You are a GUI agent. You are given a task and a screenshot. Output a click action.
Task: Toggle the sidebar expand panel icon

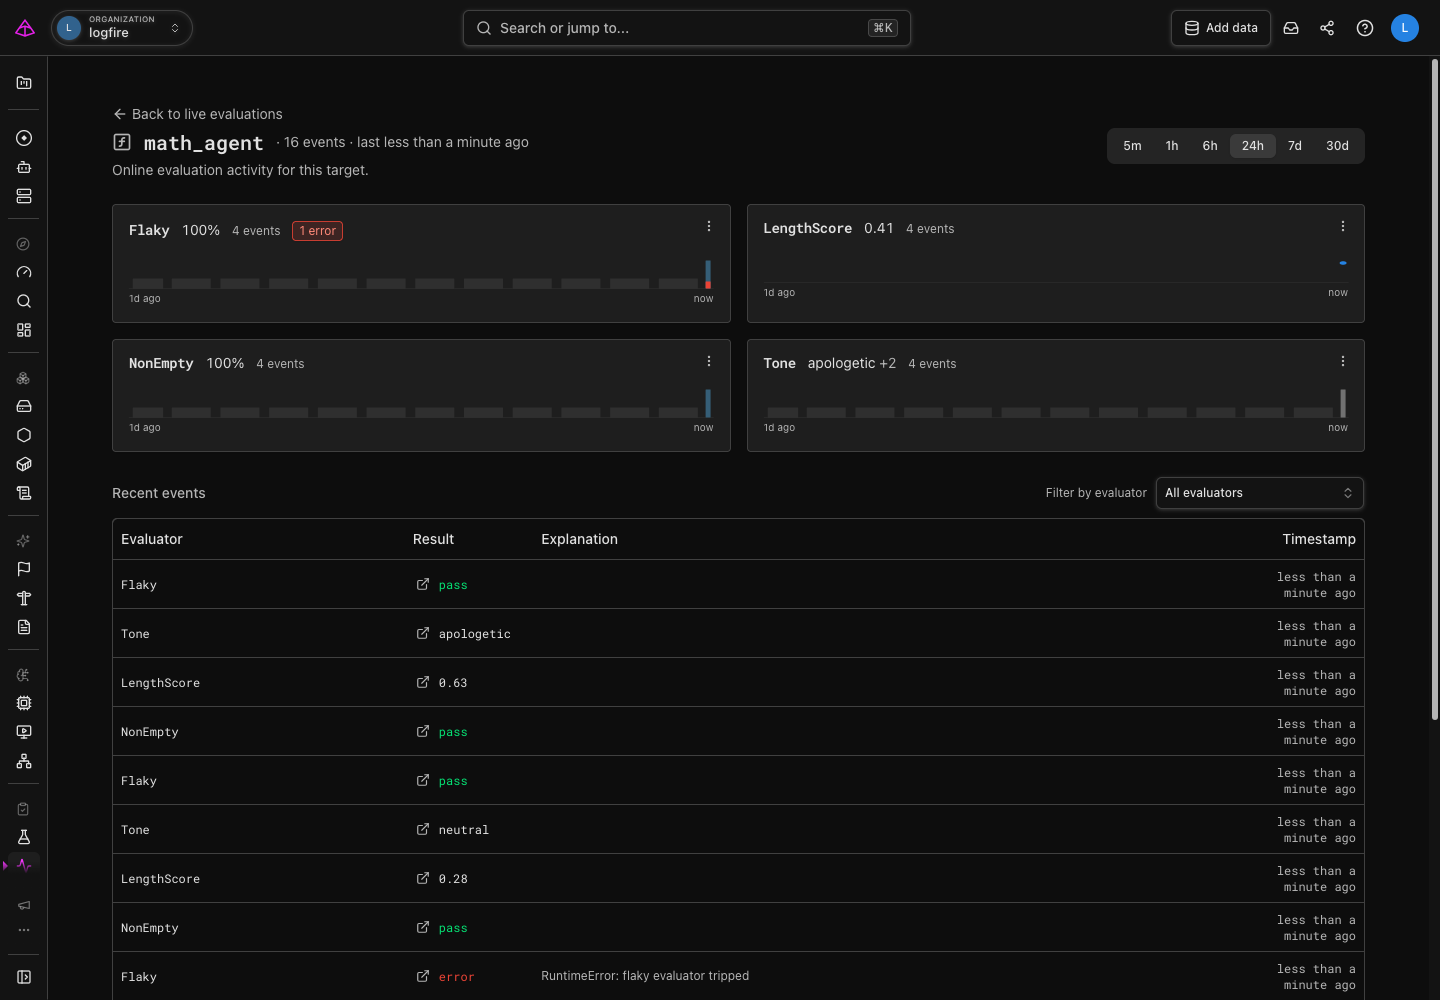point(24,977)
